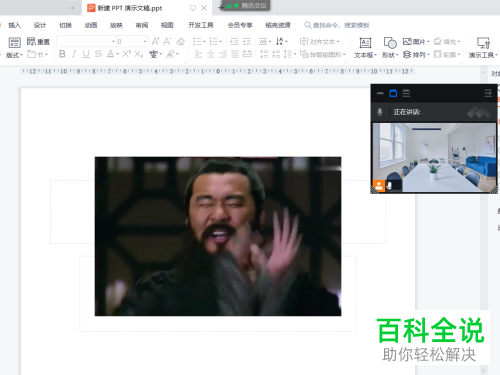
Task: Click the Reset (重置) slide button
Action: (x=38, y=42)
